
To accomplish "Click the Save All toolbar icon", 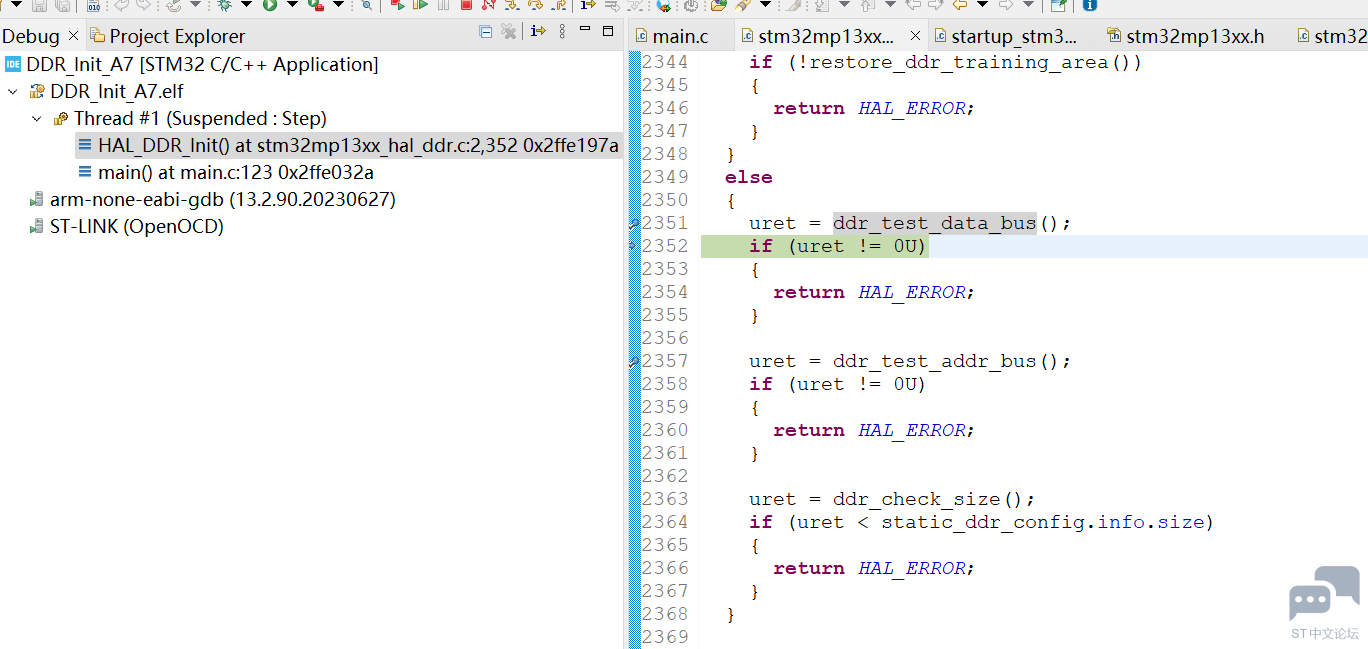I will 62,5.
